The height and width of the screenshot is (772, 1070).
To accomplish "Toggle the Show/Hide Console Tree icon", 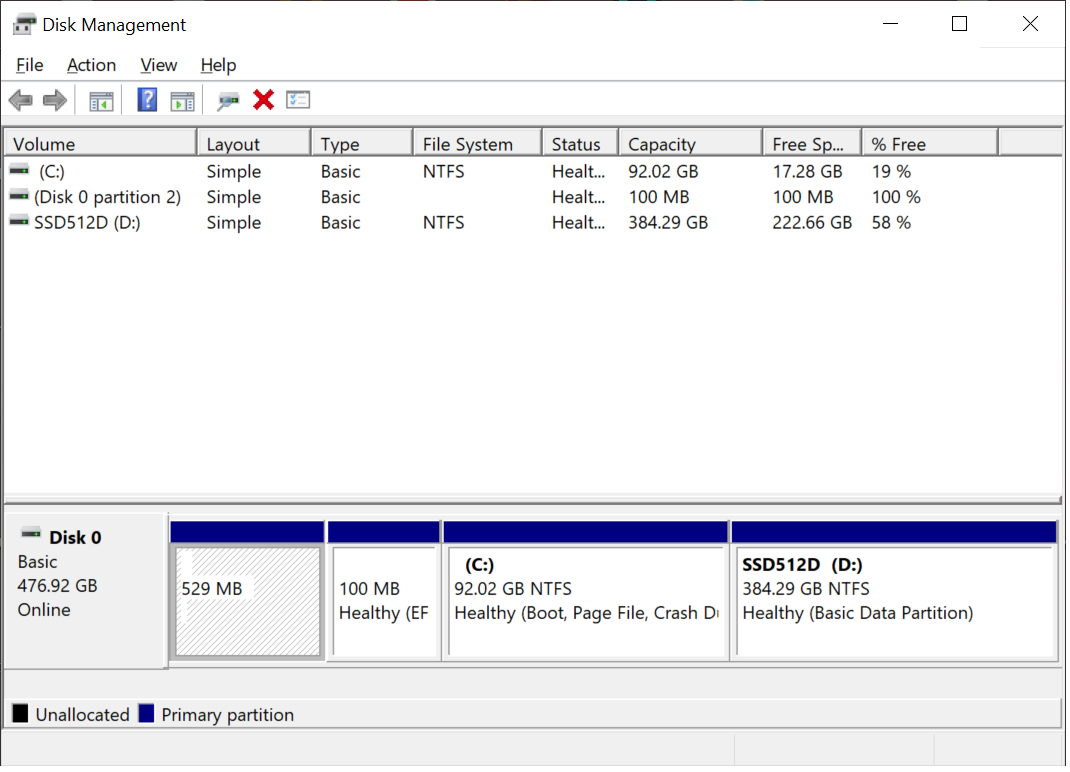I will [101, 100].
